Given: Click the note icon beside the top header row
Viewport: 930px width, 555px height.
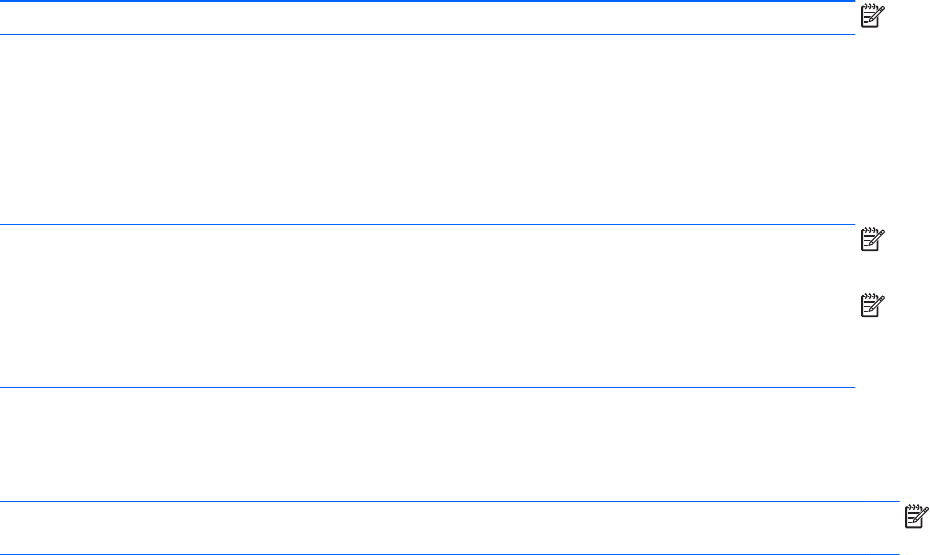Looking at the screenshot, I should click(x=872, y=16).
